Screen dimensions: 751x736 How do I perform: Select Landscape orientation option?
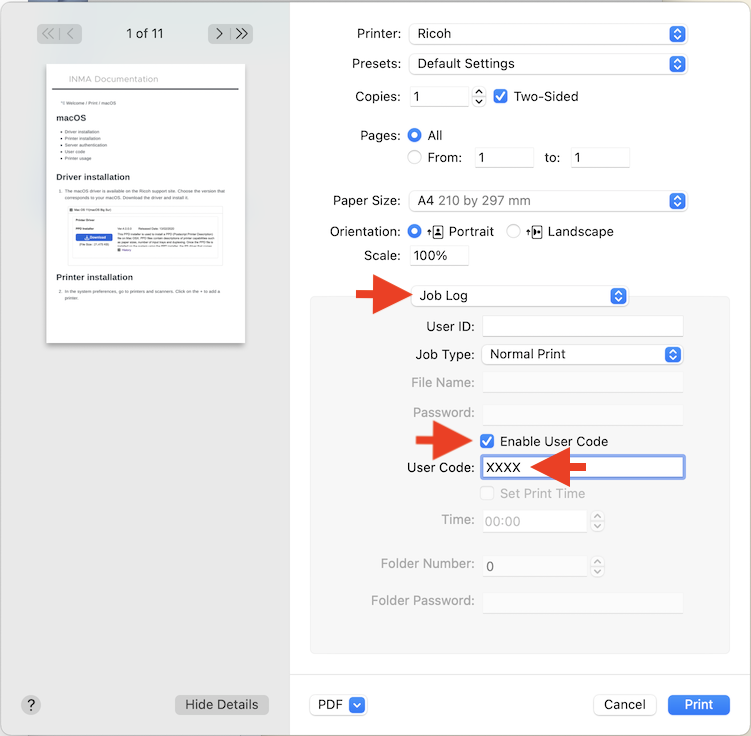513,231
